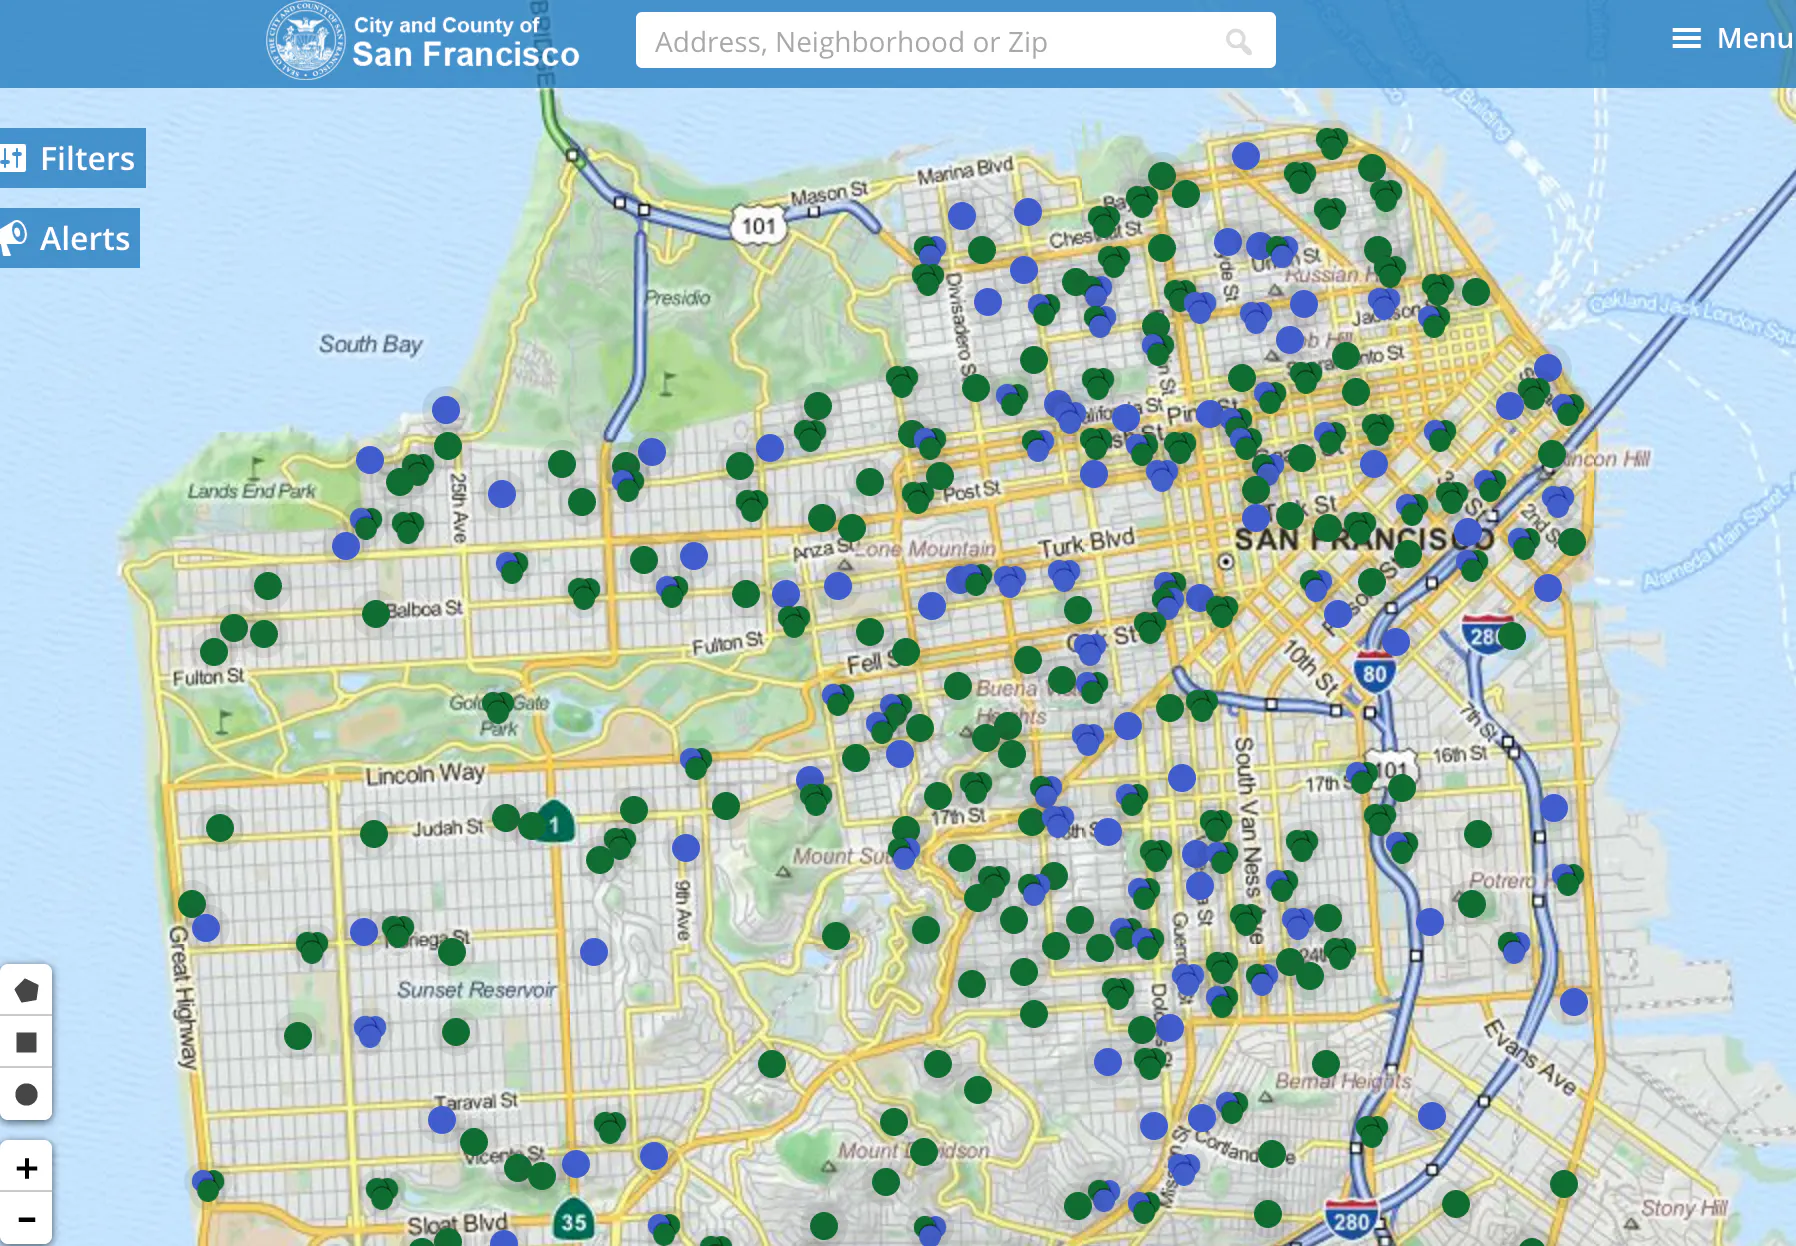Image resolution: width=1796 pixels, height=1246 pixels.
Task: Click the City and County of San Francisco title
Action: [x=465, y=41]
